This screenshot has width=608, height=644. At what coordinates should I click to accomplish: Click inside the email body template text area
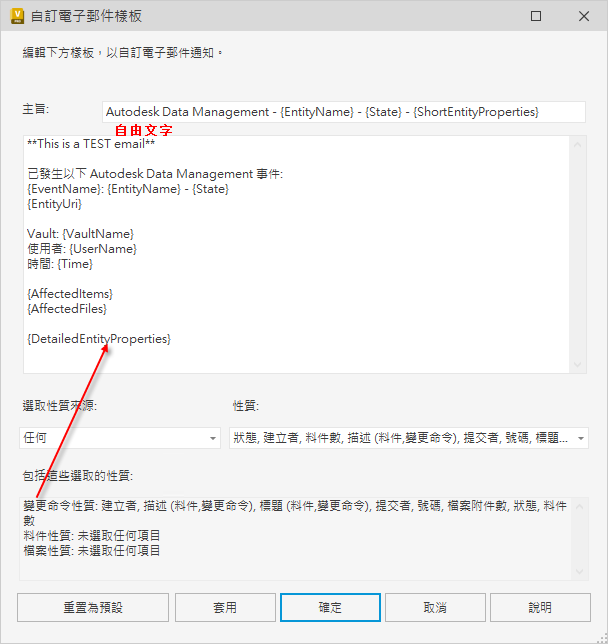297,255
